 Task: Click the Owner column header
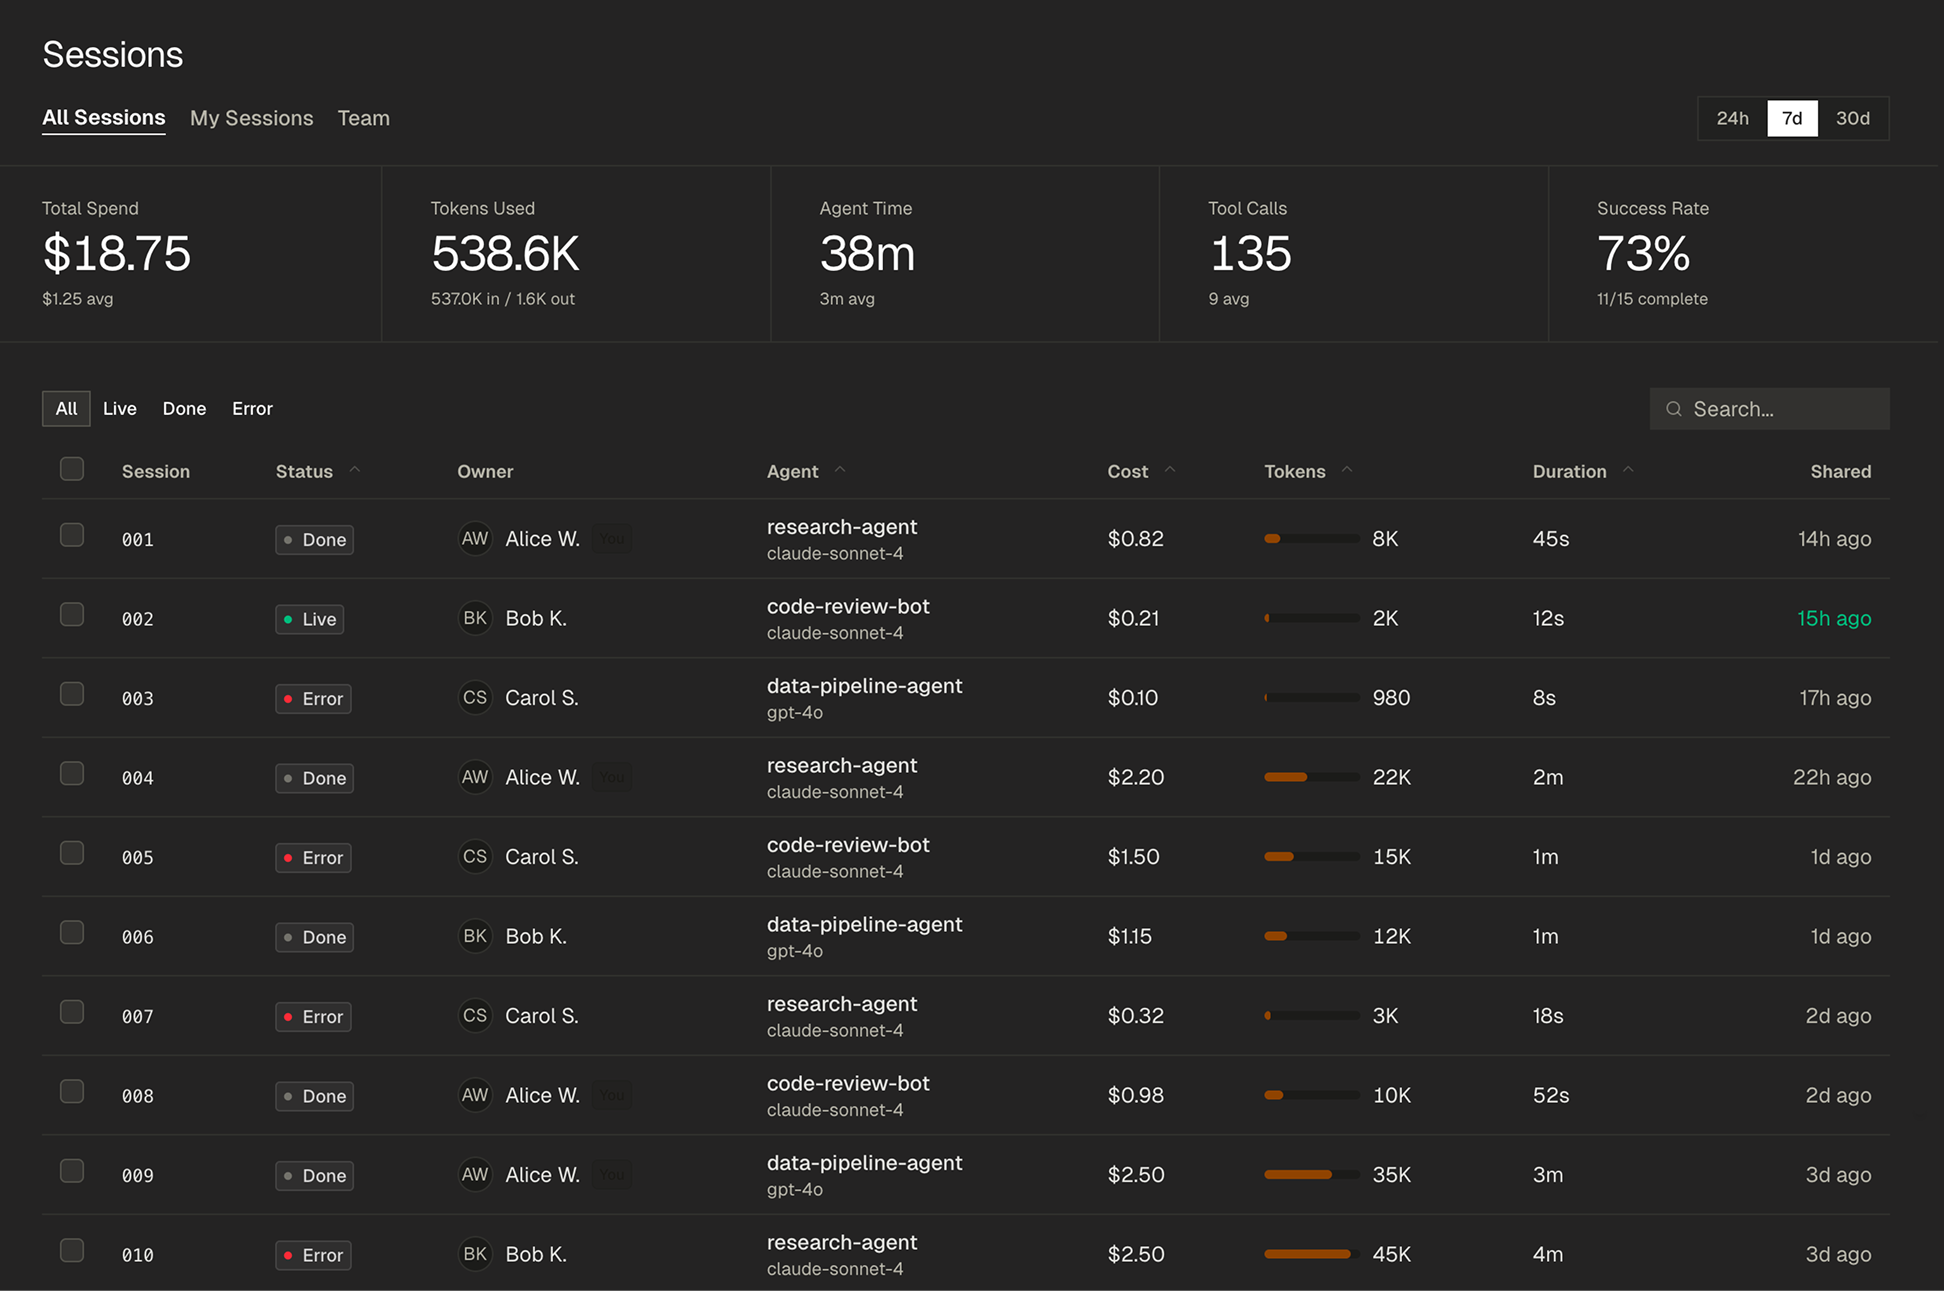(485, 471)
